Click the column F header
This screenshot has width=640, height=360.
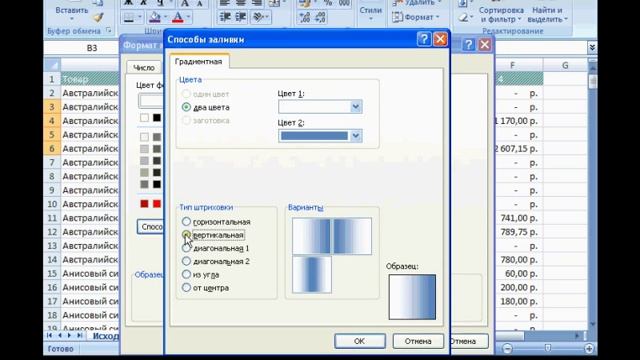(518, 65)
